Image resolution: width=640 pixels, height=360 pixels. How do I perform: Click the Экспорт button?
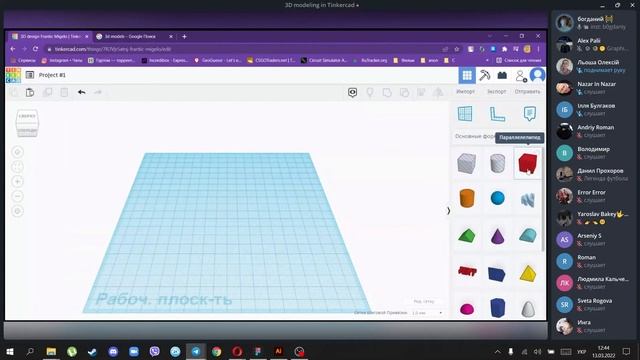(497, 91)
